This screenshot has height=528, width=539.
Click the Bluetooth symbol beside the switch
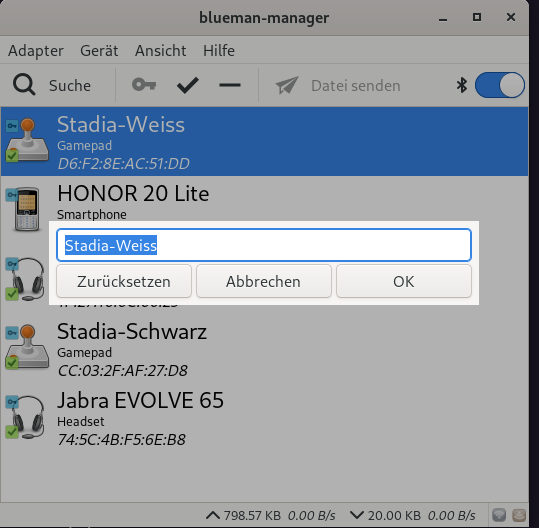tap(462, 85)
